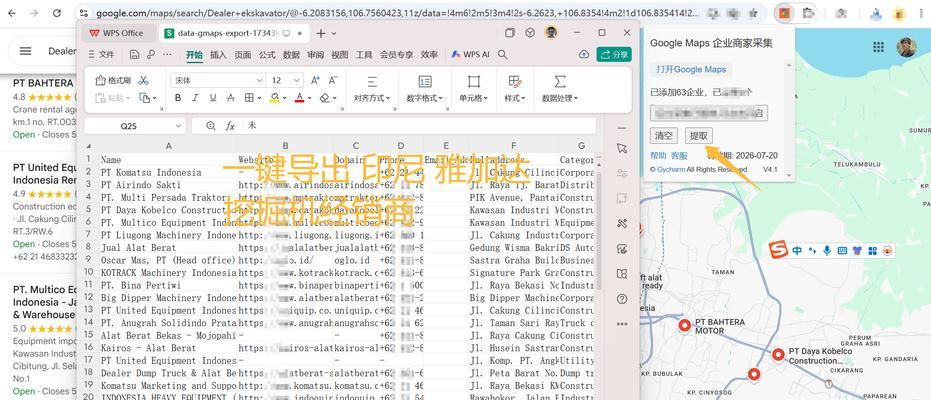This screenshot has height=400, width=931.
Task: Select the data-gmaps-export document tab
Action: [233, 33]
